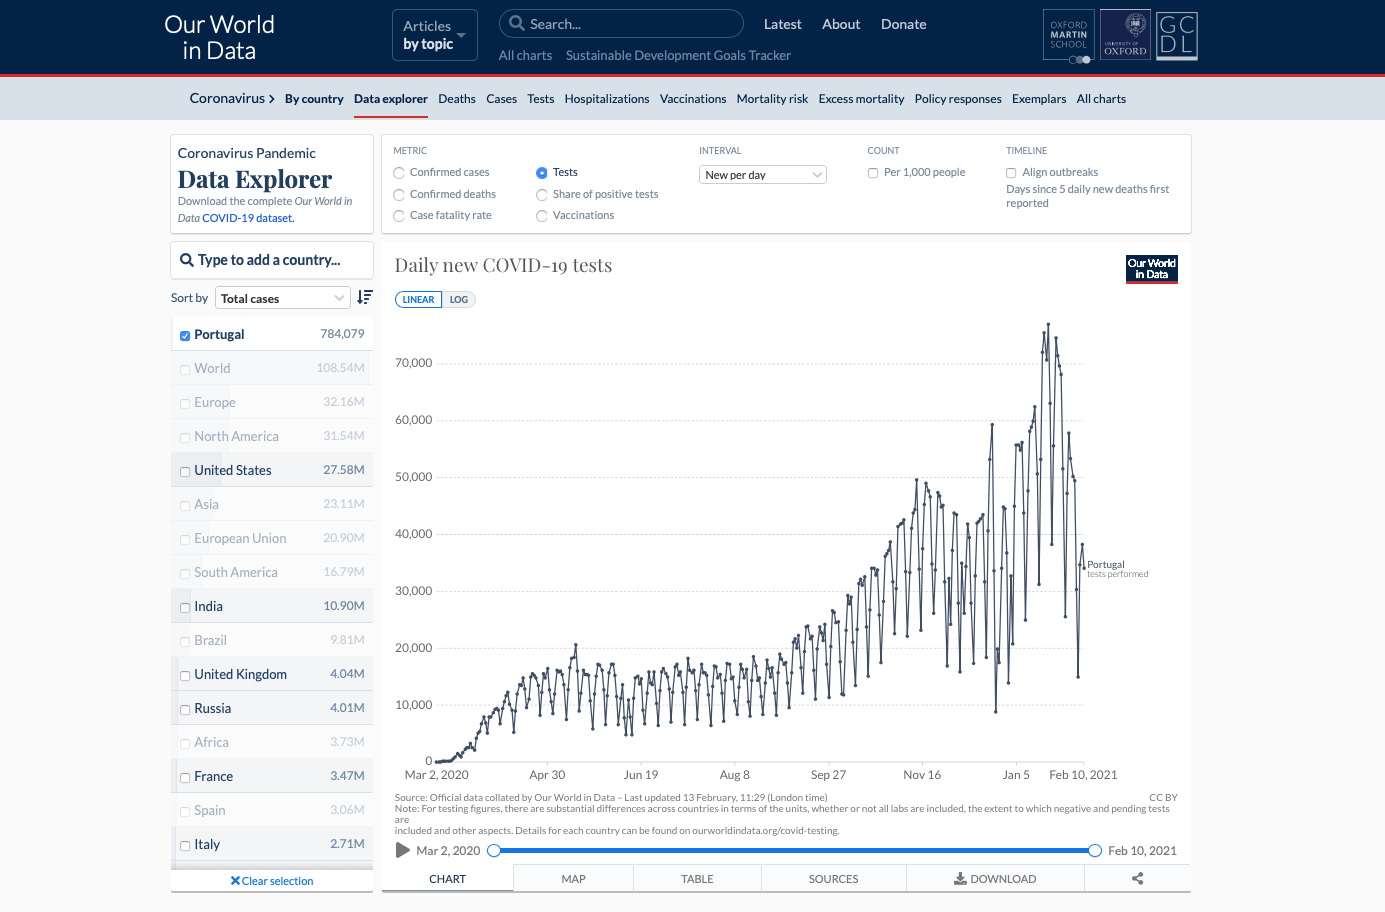The width and height of the screenshot is (1385, 912).
Task: Enable Per 1,000 people checkbox
Action: tap(873, 173)
